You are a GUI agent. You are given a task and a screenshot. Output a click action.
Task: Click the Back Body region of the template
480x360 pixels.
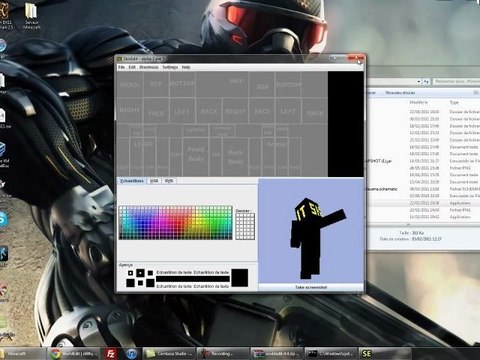point(235,157)
